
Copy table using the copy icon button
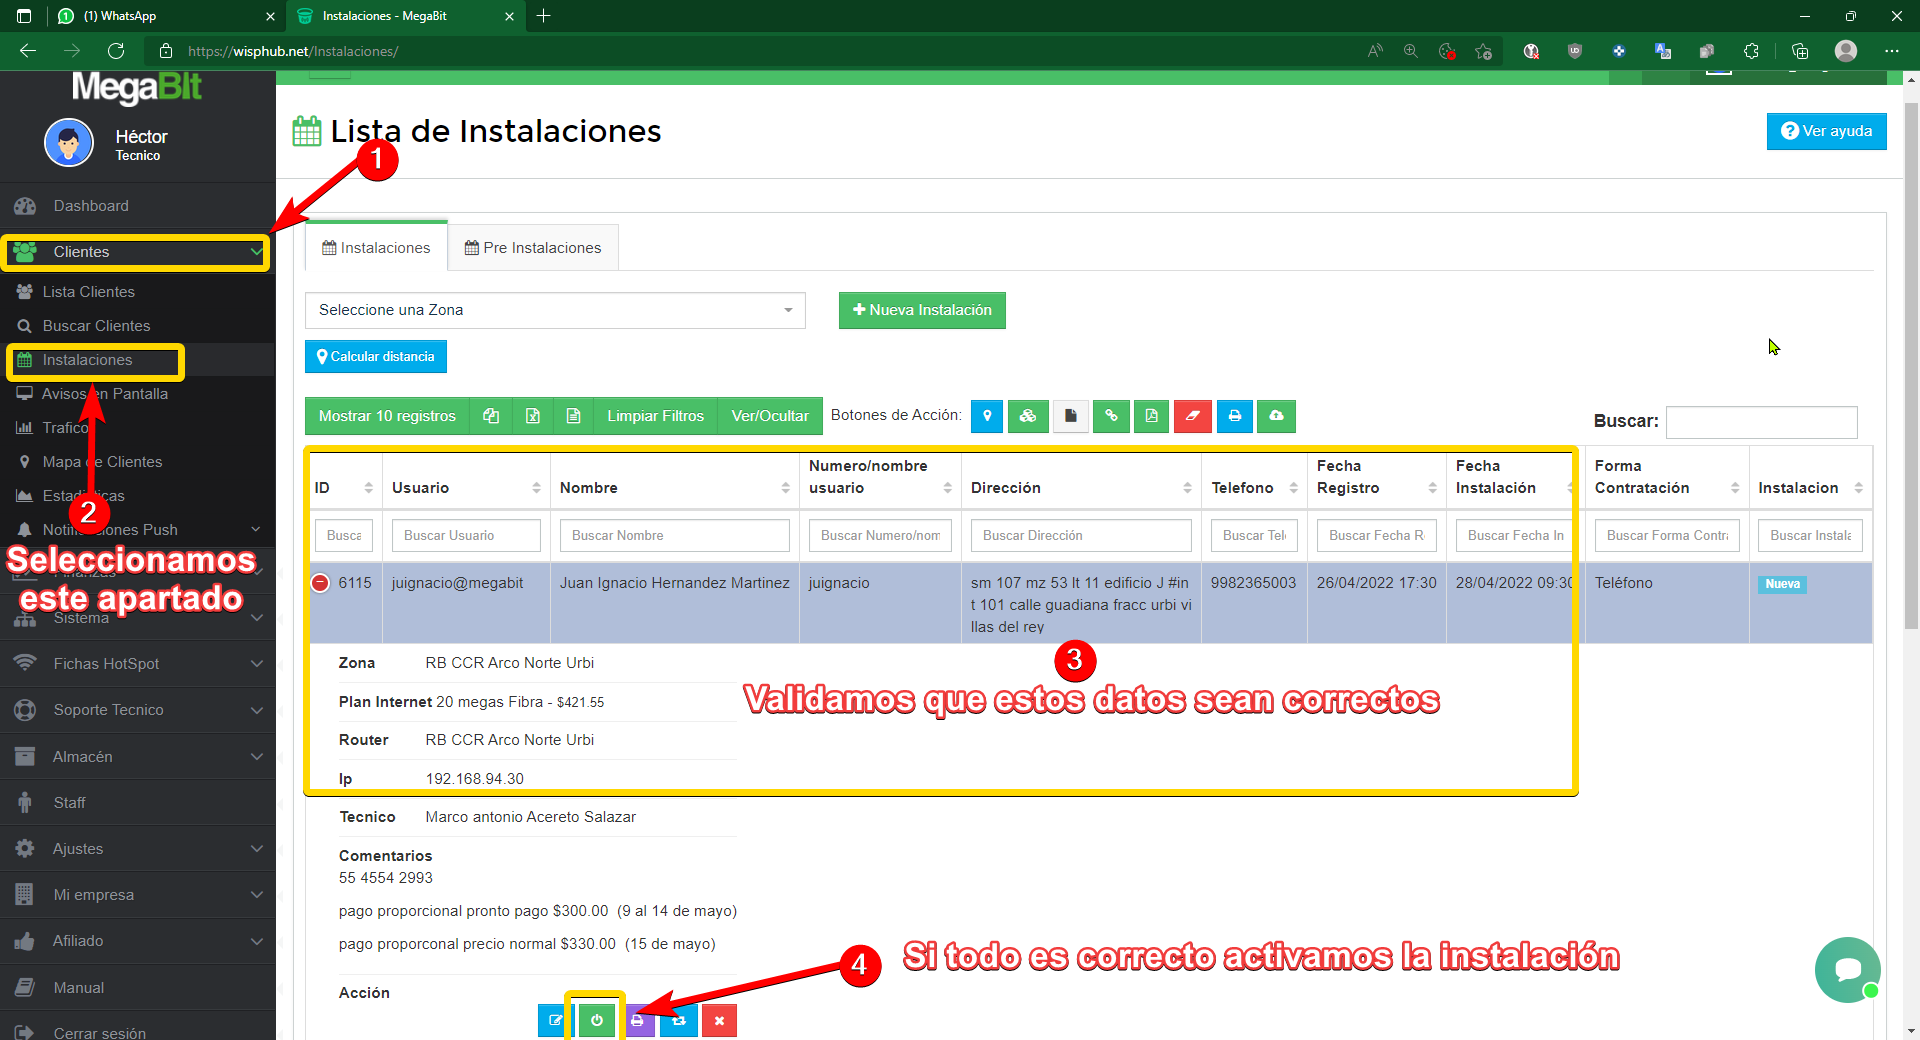[491, 416]
